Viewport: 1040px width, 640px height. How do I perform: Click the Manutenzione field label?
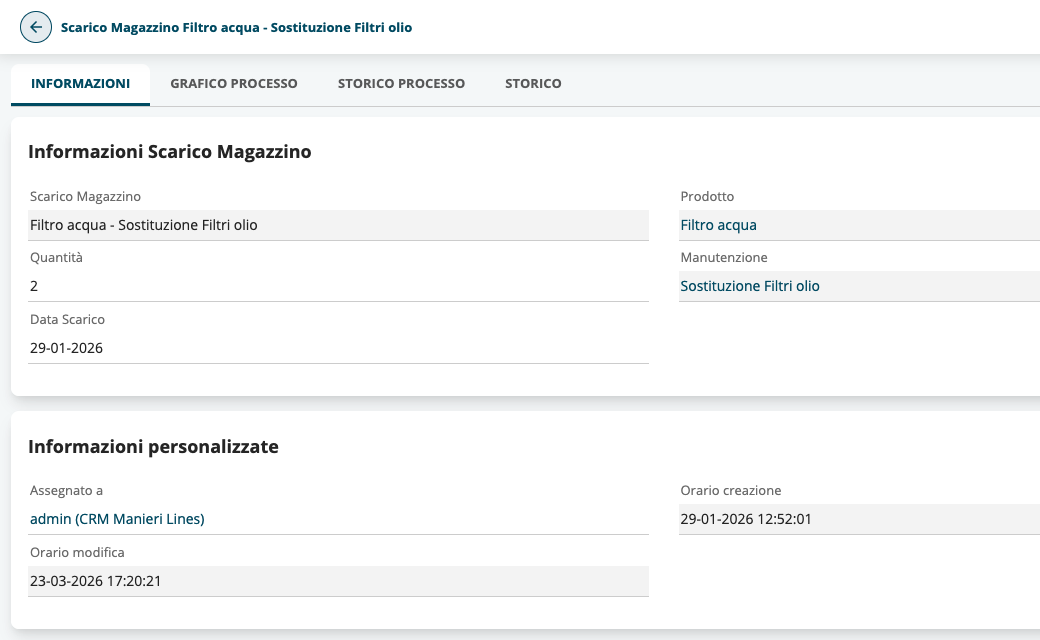(x=724, y=257)
